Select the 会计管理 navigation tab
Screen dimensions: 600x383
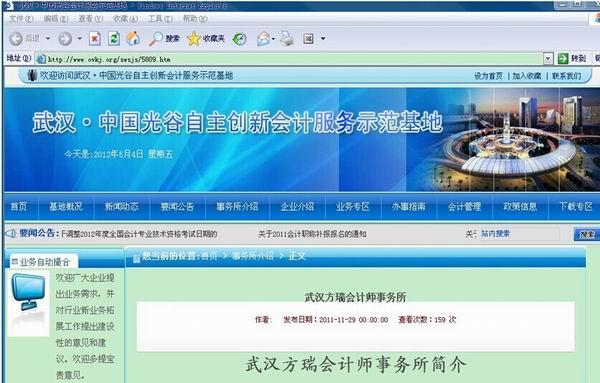[464, 207]
